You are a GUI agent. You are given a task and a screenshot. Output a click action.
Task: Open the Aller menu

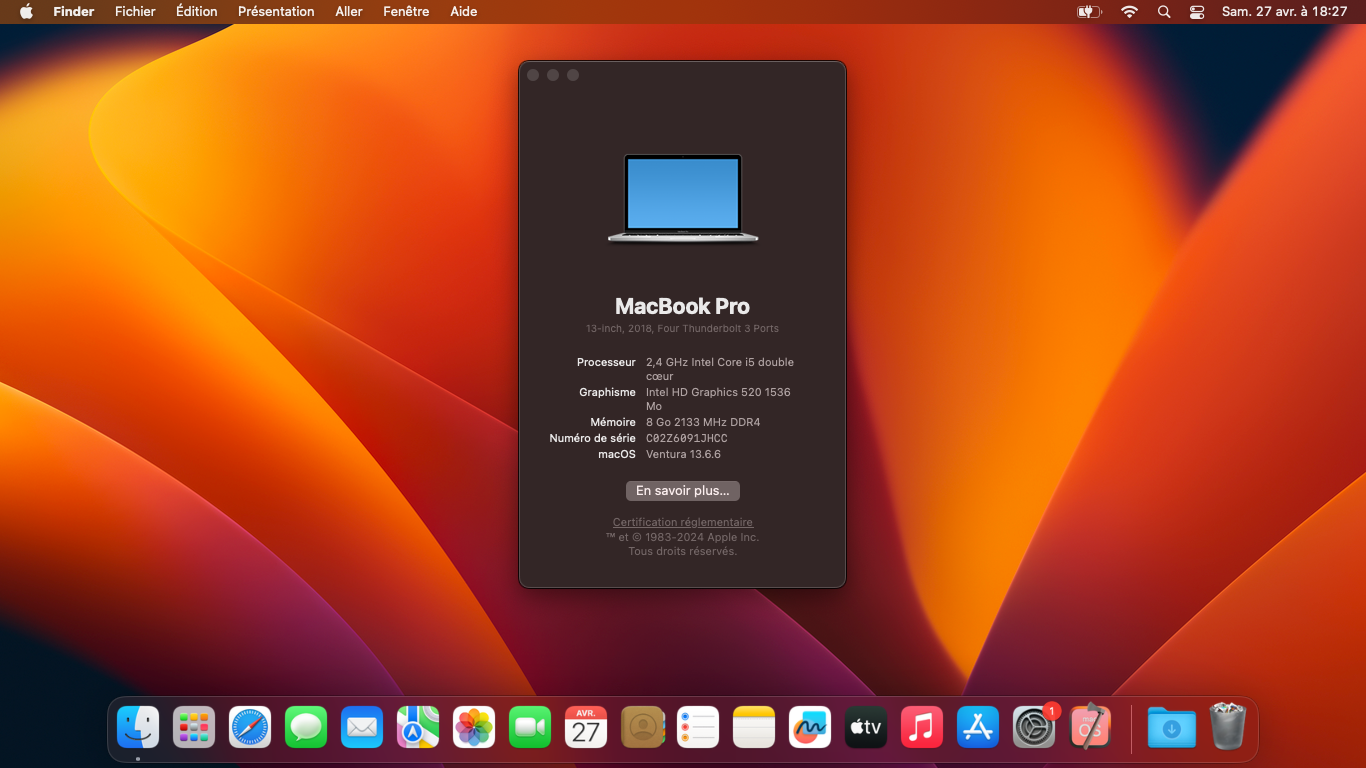pos(349,12)
